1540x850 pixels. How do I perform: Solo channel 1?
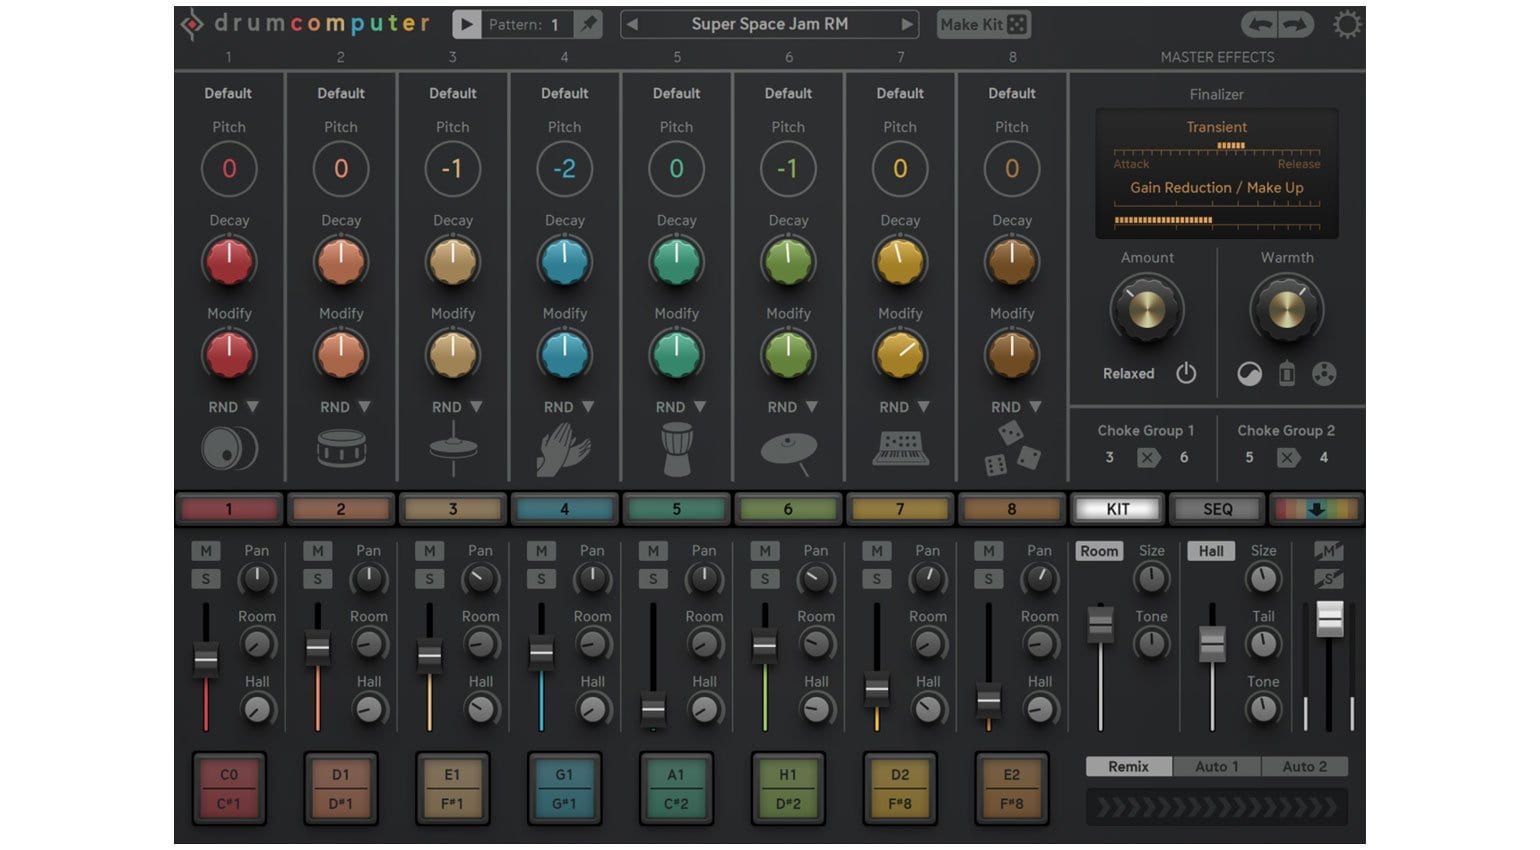(x=206, y=578)
